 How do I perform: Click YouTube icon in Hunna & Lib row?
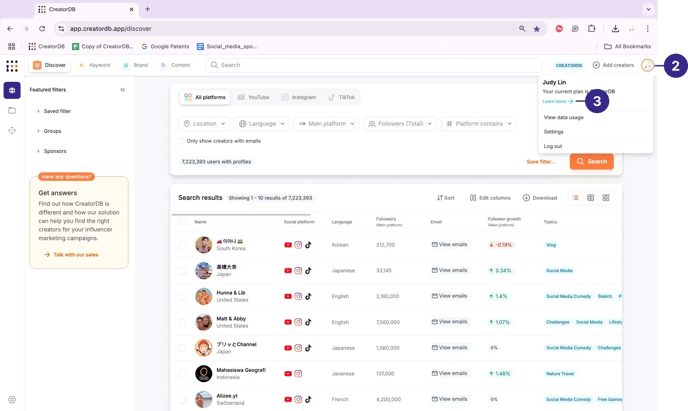288,297
